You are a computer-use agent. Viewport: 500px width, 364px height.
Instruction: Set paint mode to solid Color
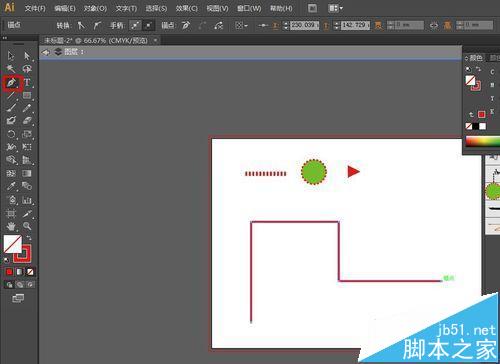[x=9, y=272]
